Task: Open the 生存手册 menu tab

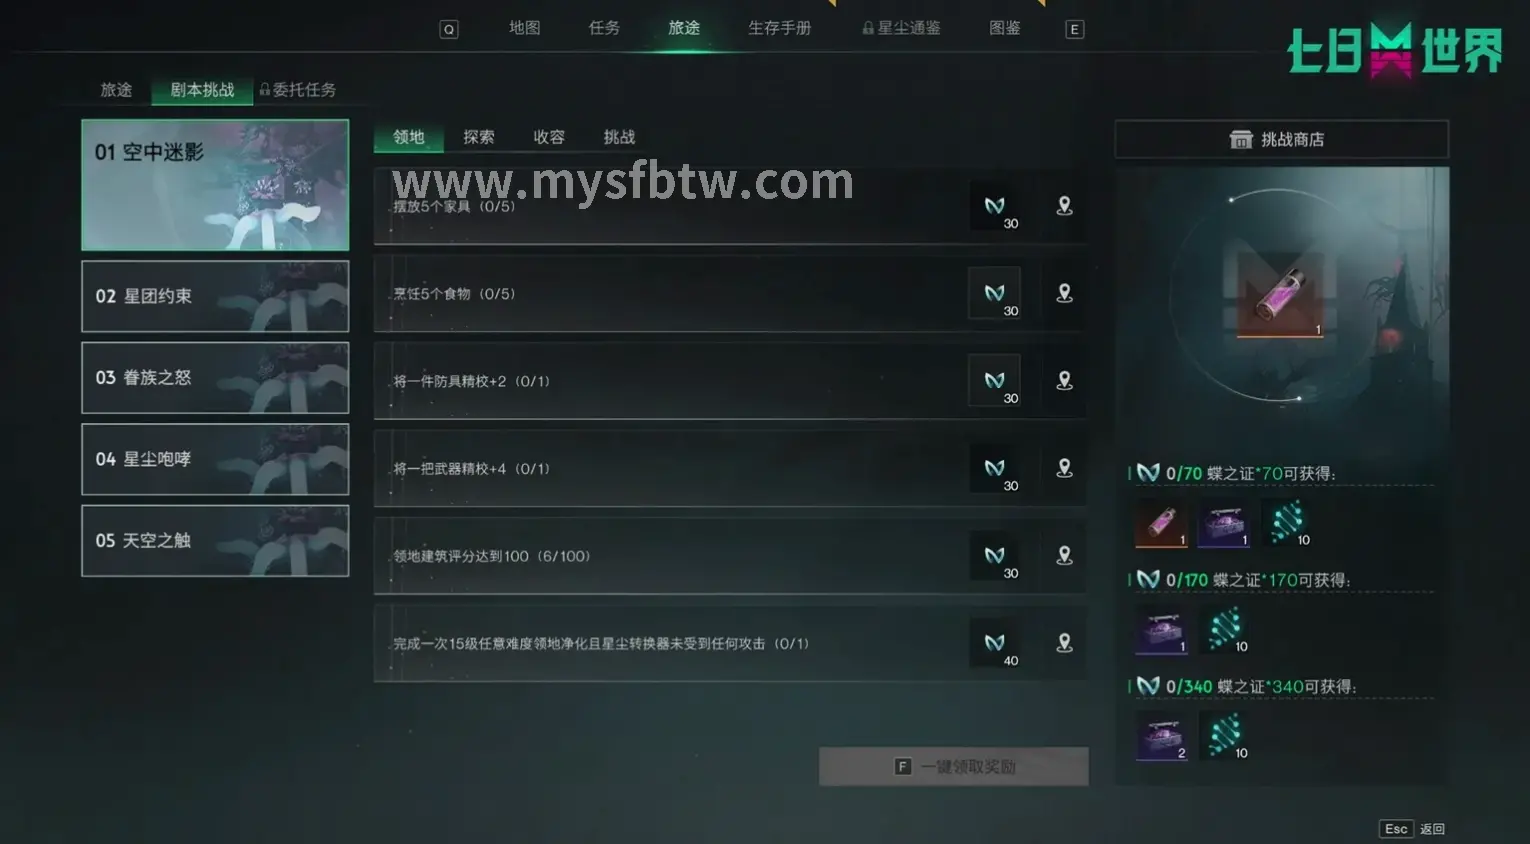Action: 779,28
